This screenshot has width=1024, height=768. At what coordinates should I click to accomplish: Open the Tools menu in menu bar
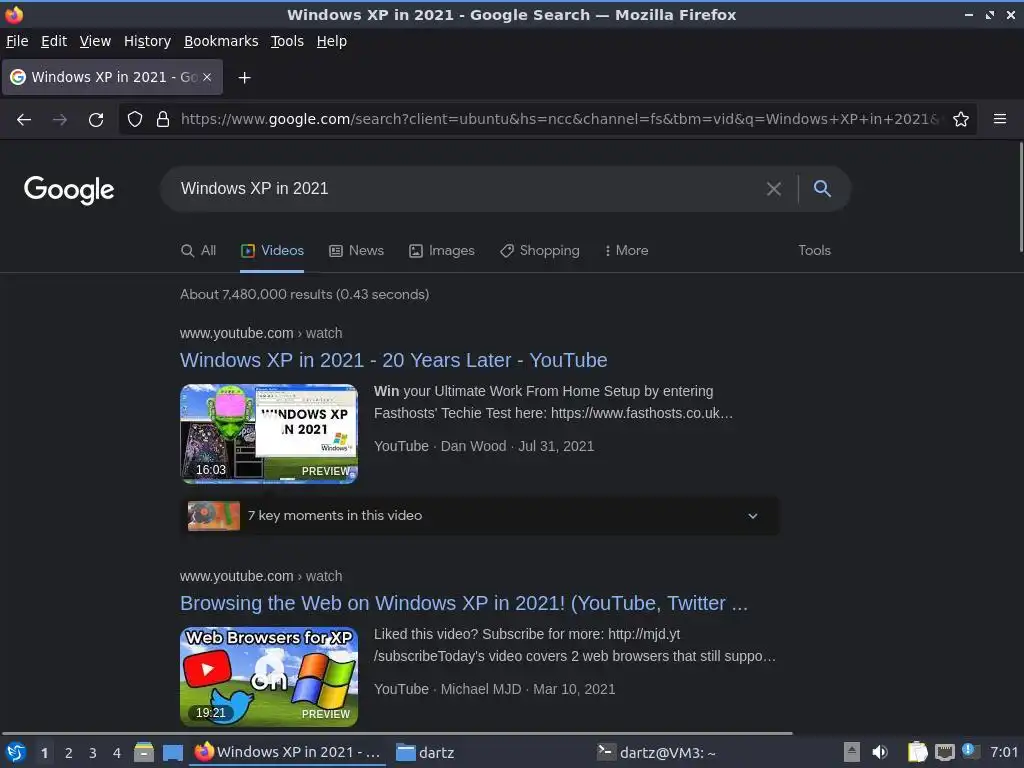287,41
